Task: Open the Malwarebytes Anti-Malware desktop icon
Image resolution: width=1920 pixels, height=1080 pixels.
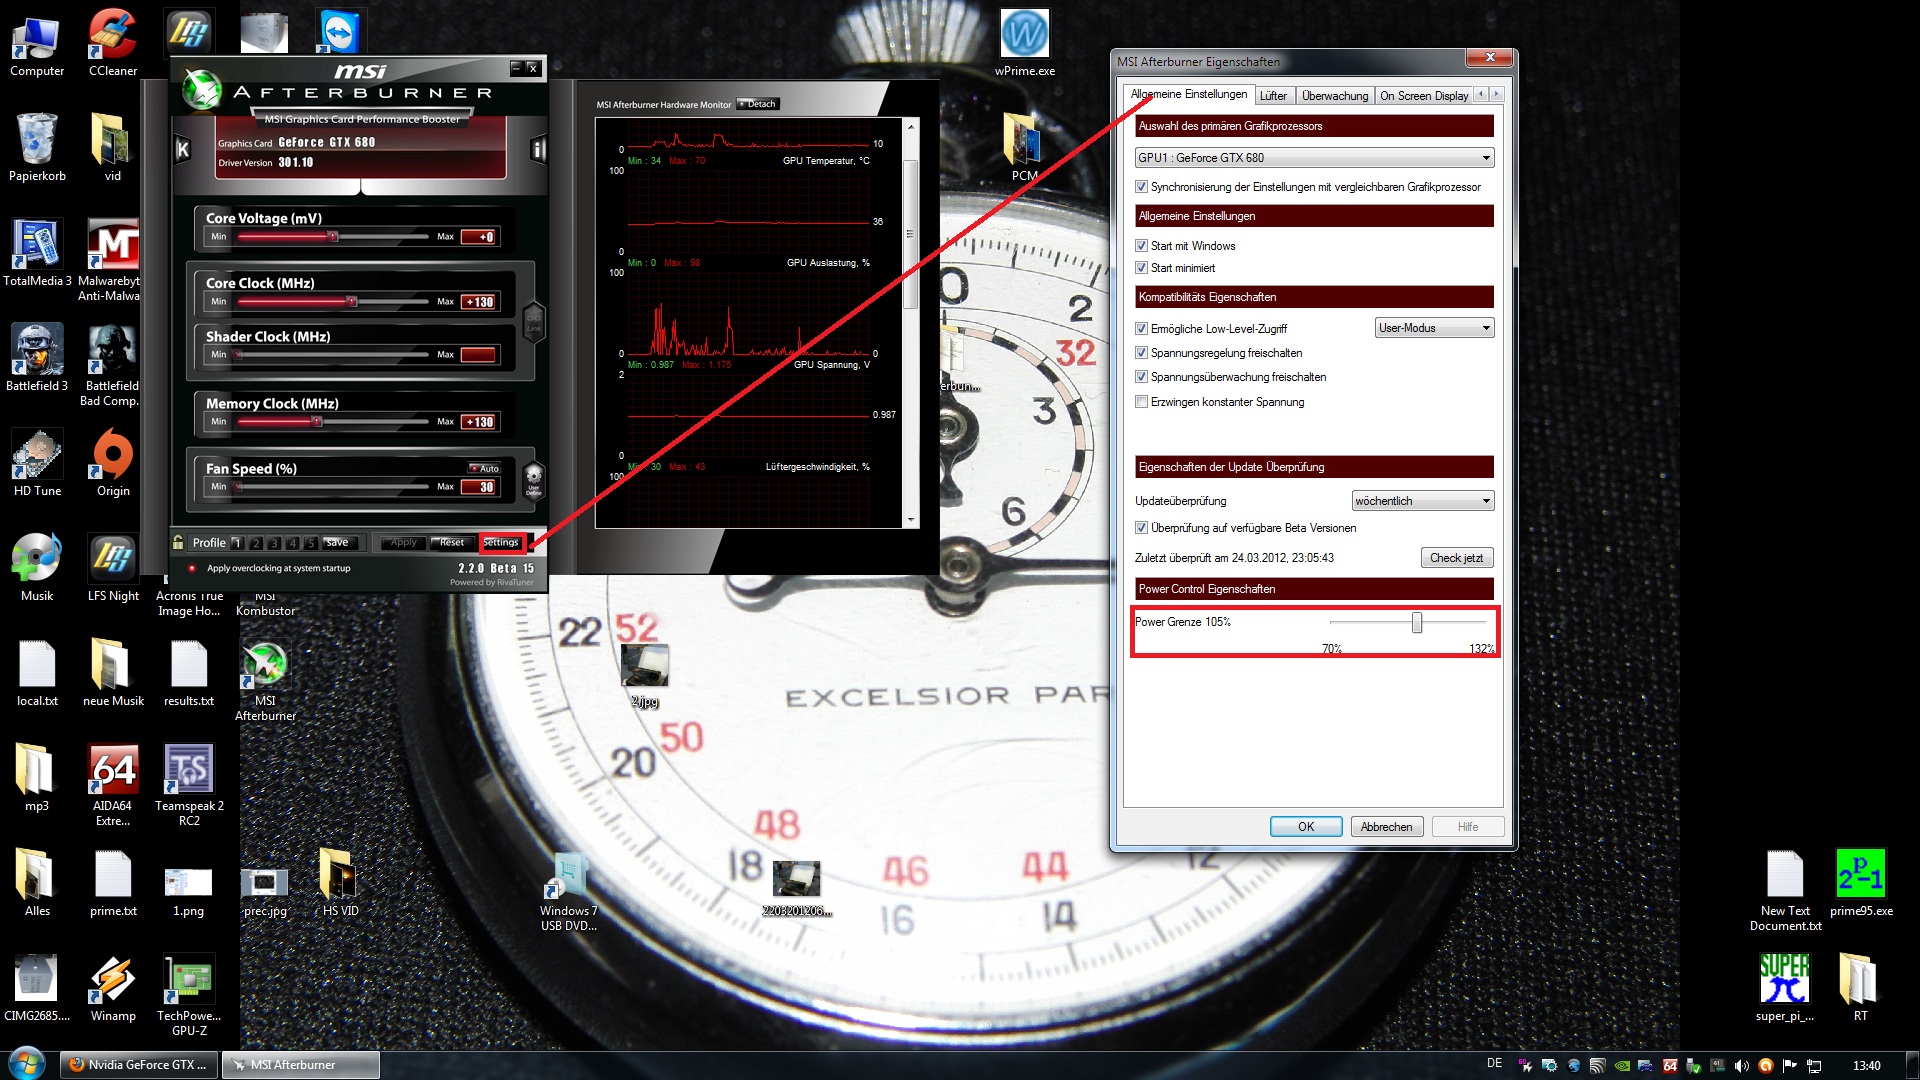Action: (113, 261)
